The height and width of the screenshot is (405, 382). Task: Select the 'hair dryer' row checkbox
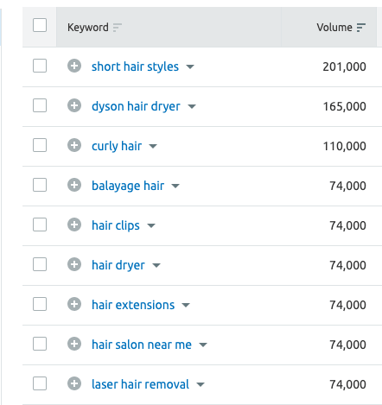pyautogui.click(x=40, y=265)
